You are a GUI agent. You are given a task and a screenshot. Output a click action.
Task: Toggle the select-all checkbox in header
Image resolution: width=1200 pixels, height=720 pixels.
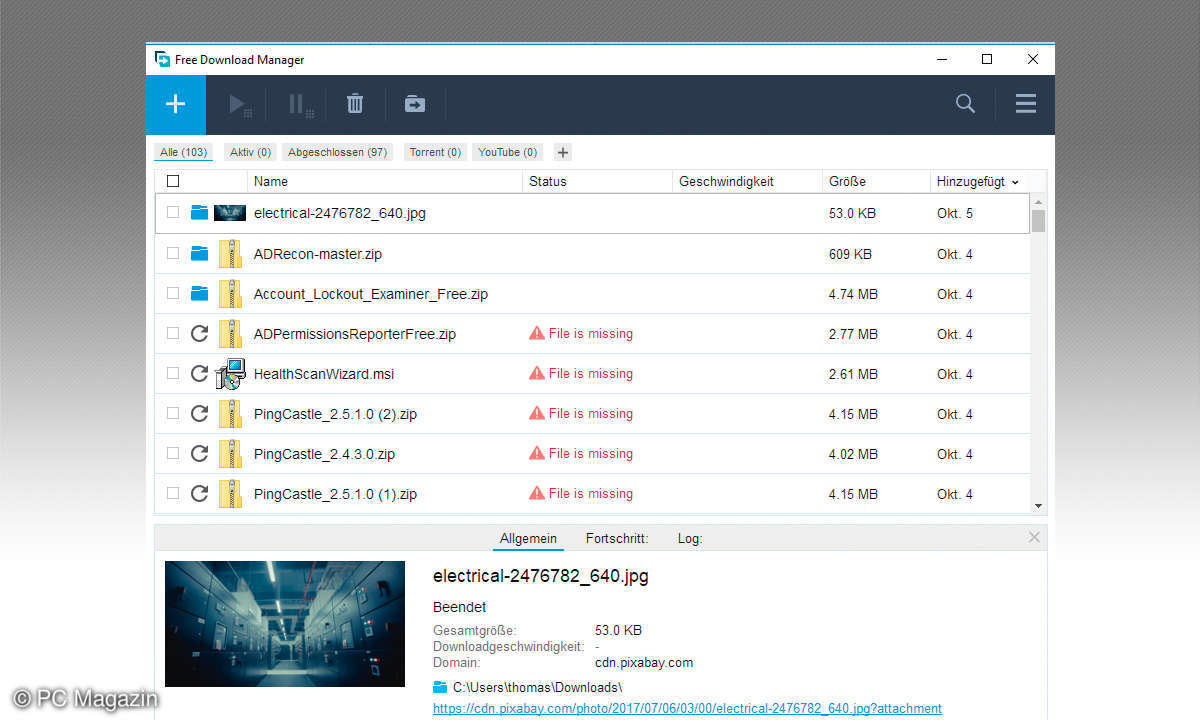(x=173, y=181)
